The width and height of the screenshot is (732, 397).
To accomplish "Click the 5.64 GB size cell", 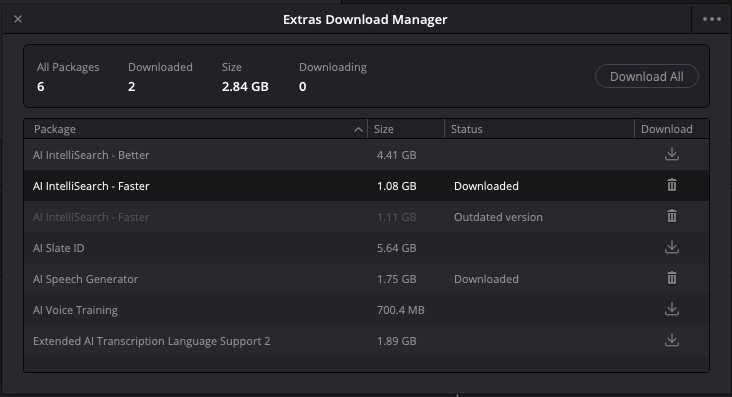I will (x=396, y=248).
